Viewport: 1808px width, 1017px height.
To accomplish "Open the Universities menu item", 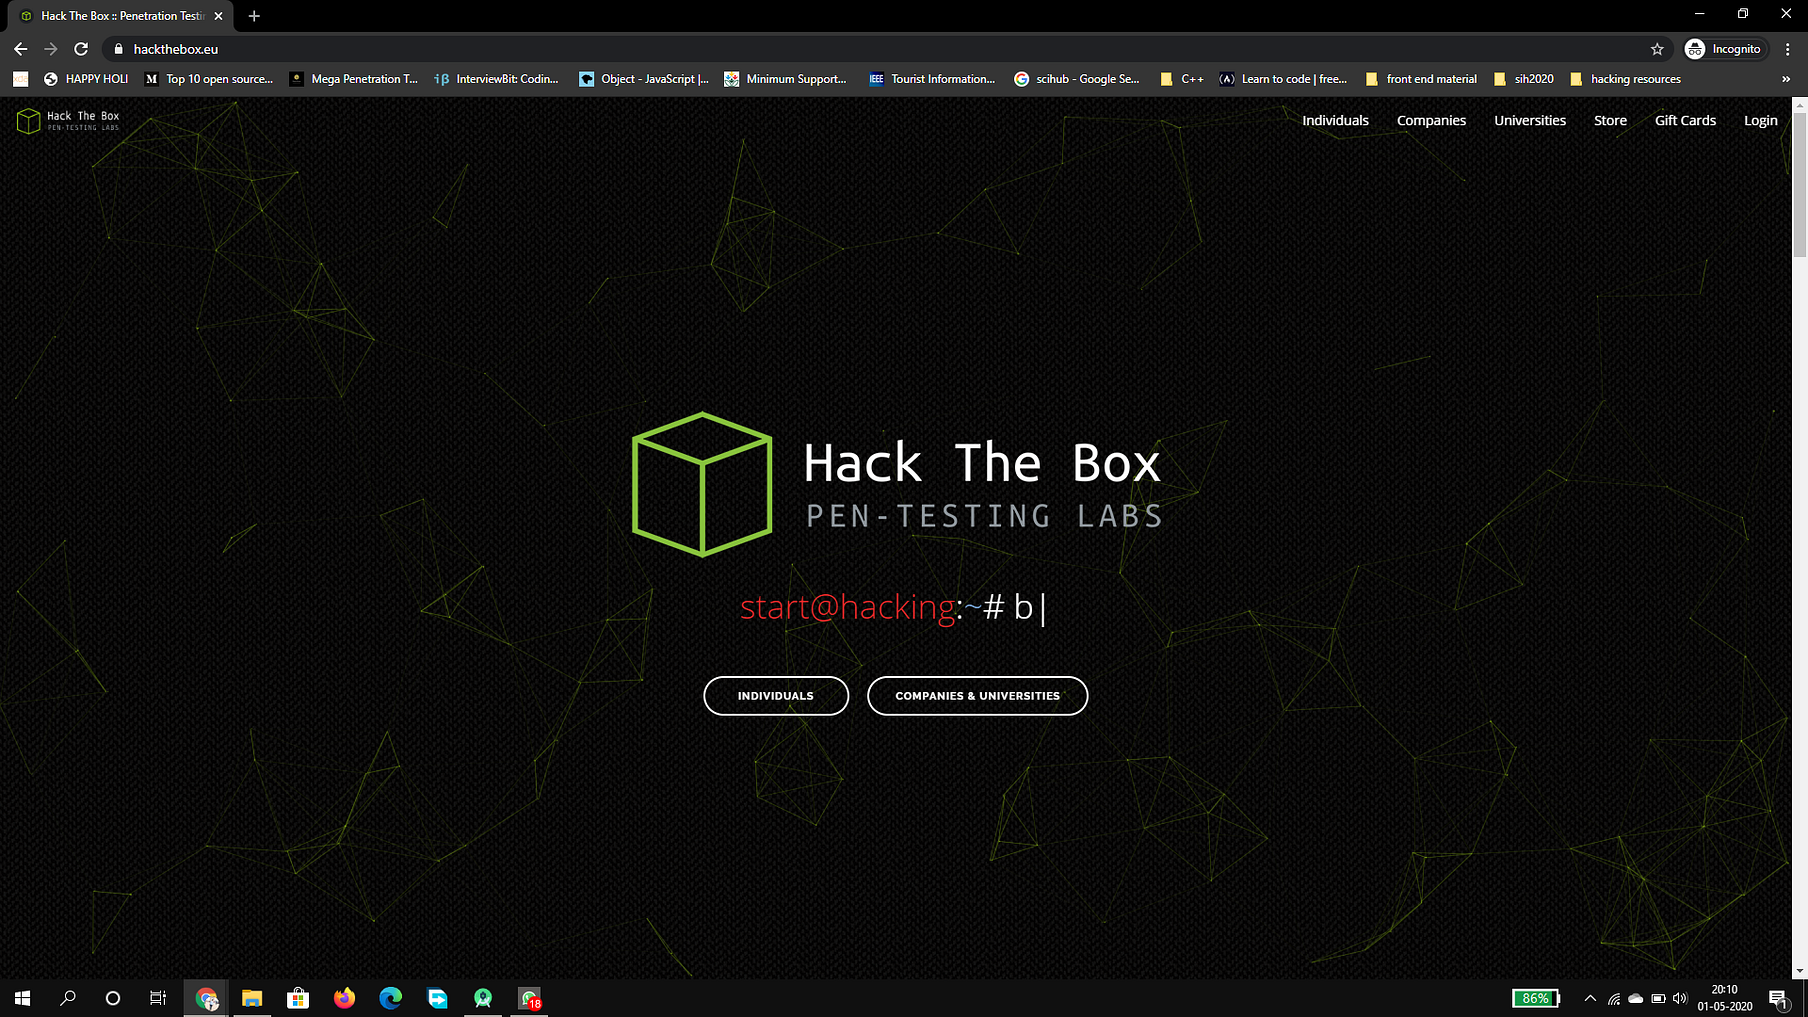I will (x=1529, y=120).
